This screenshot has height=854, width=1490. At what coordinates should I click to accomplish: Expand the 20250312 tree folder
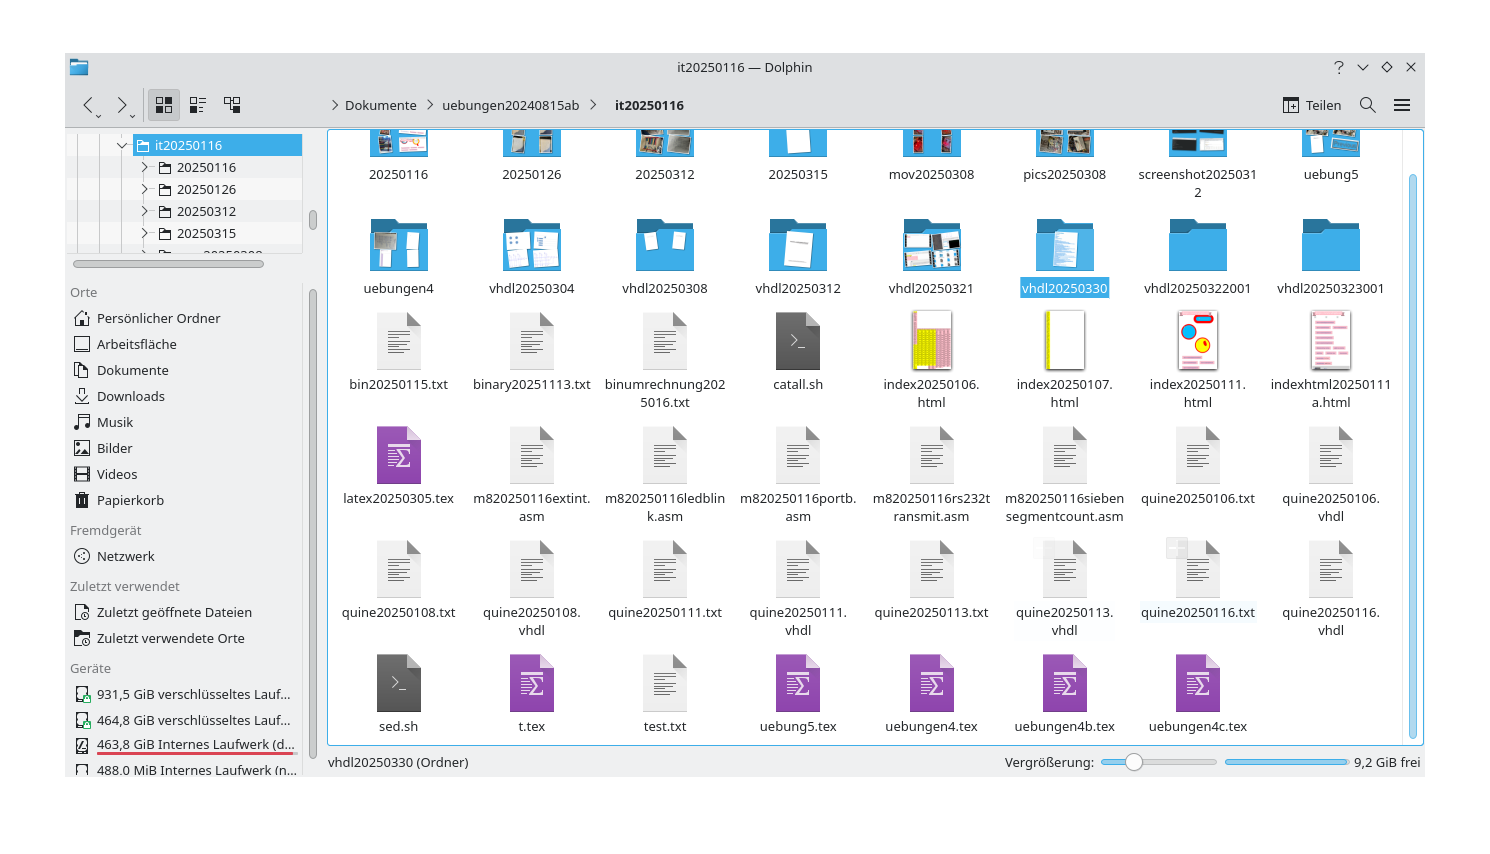(145, 211)
